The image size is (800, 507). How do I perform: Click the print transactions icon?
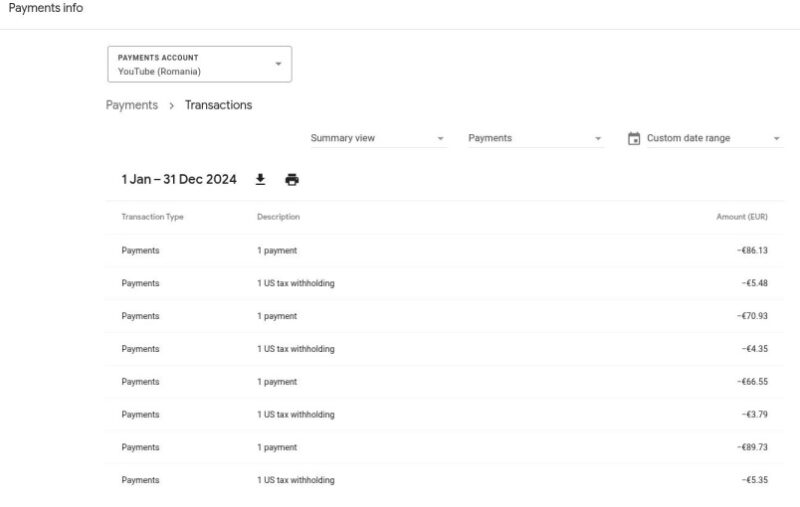[291, 180]
